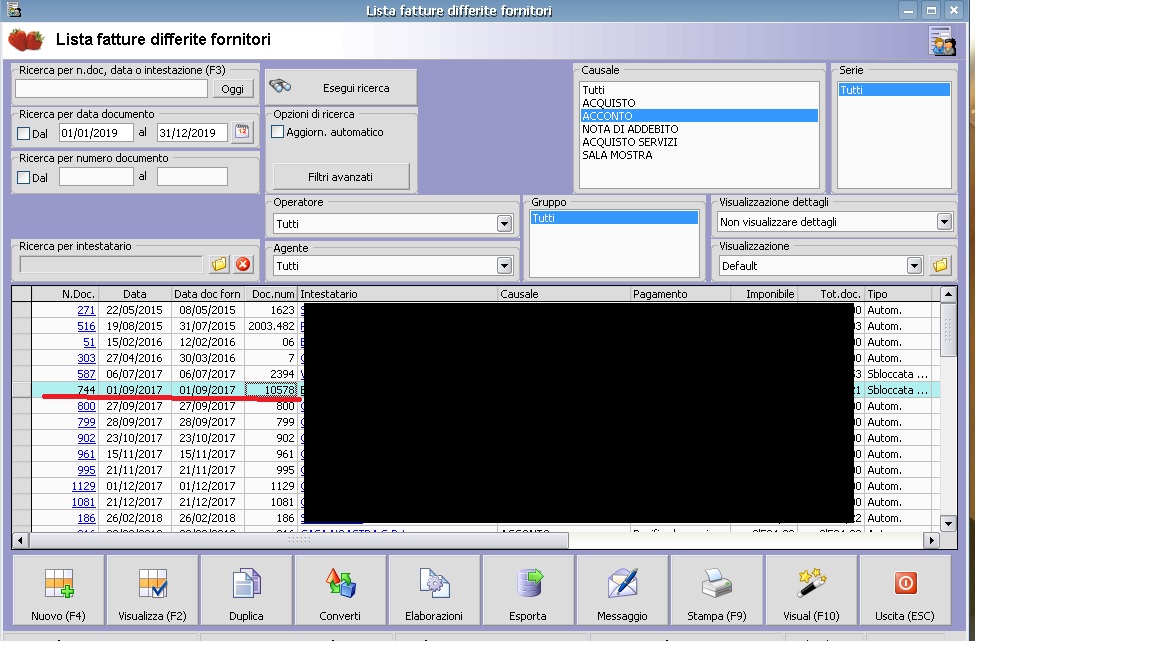The height and width of the screenshot is (648, 1152).
Task: Open the Visualizzazione Default dropdown
Action: point(914,265)
